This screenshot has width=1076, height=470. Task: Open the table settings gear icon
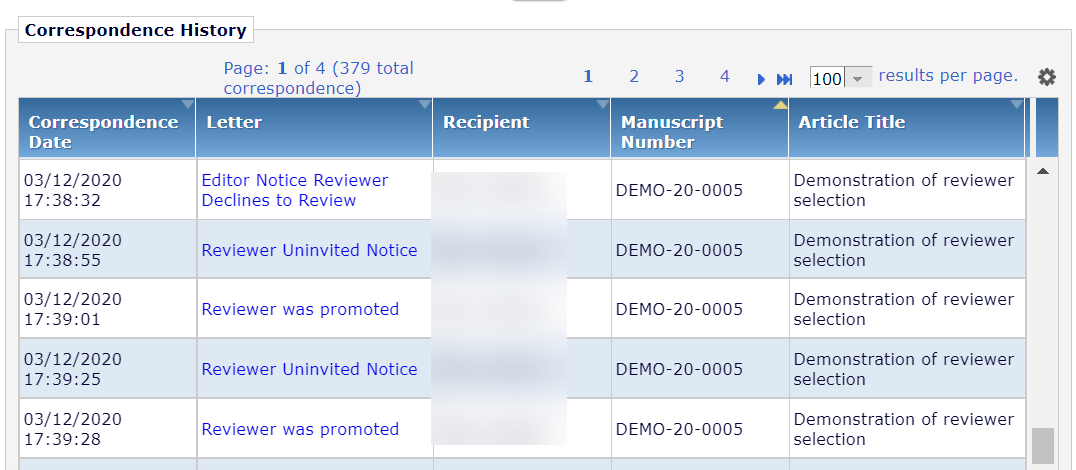coord(1046,77)
